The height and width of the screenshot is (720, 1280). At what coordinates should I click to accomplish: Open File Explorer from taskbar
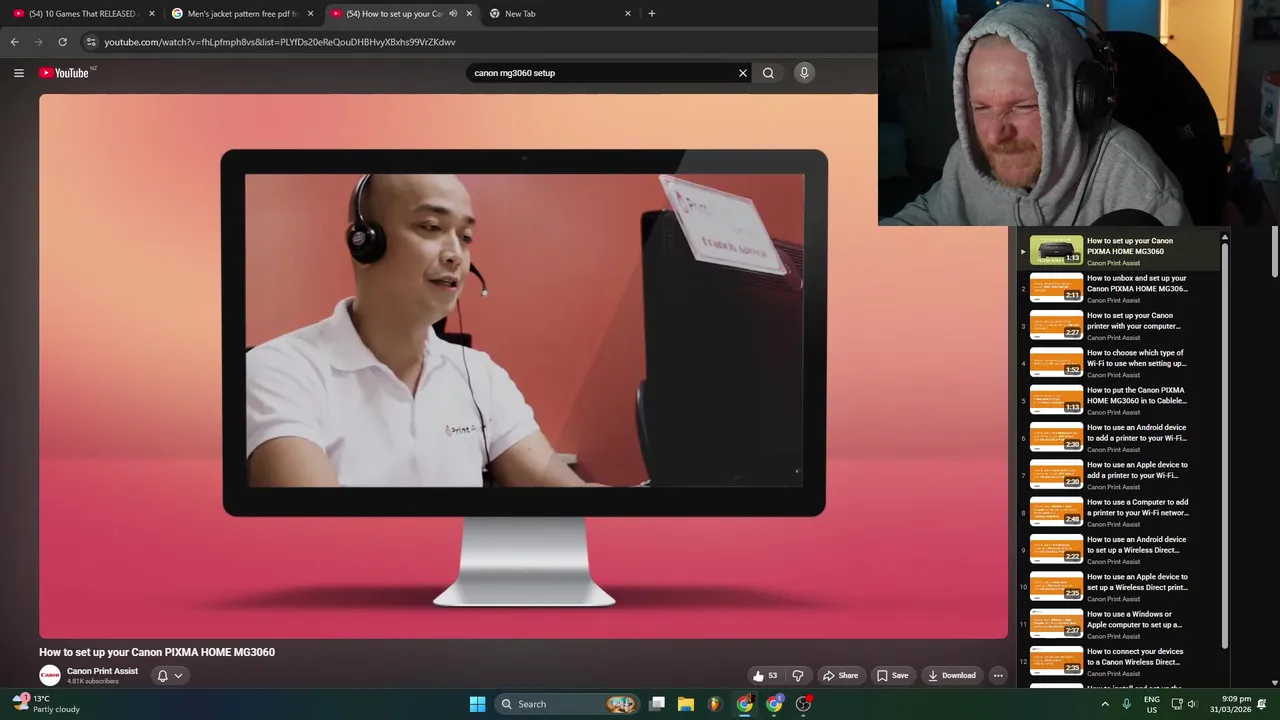(x=686, y=704)
